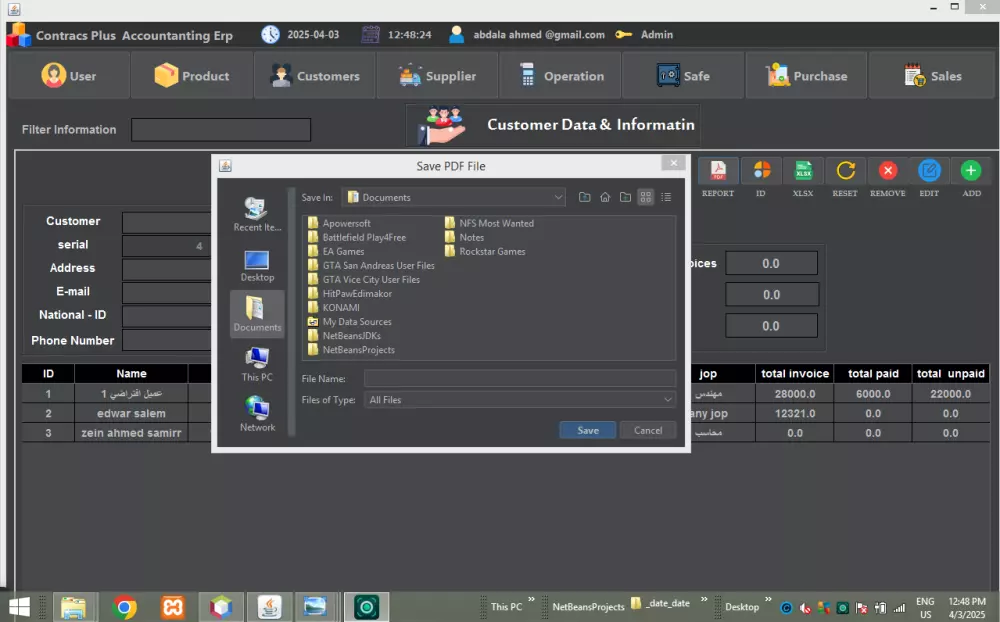
Task: Click the Save button
Action: pyautogui.click(x=587, y=429)
